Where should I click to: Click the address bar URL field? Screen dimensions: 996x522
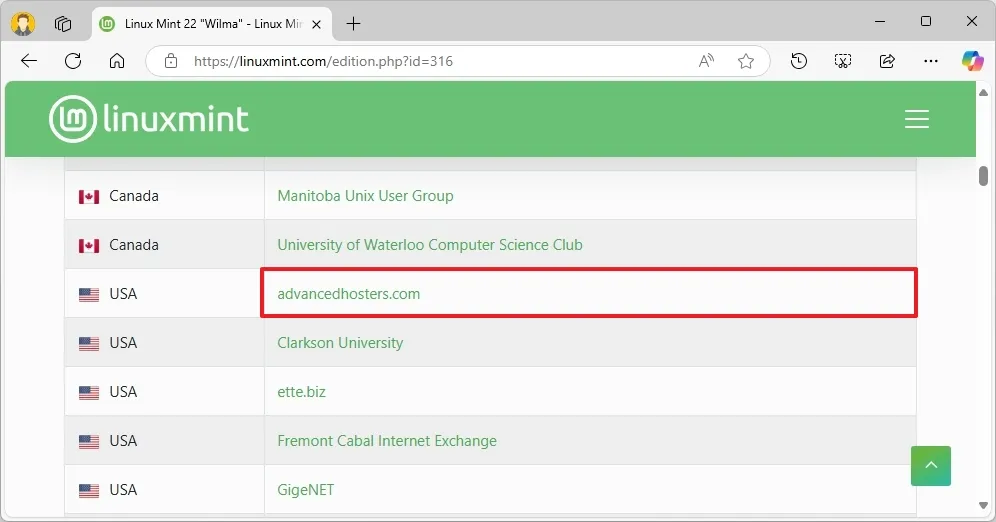[x=430, y=61]
